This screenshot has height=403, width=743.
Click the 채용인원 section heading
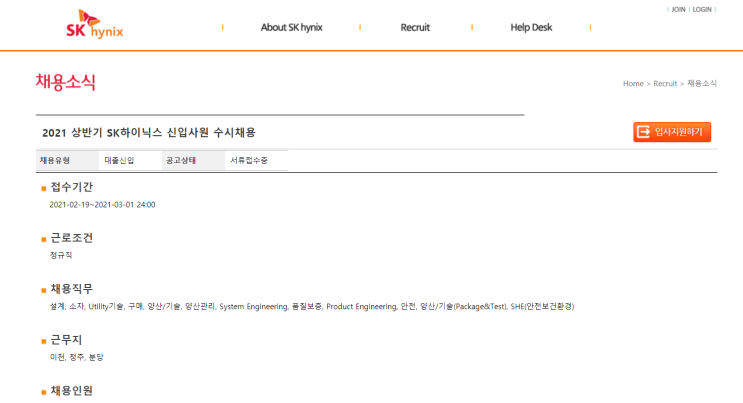[x=72, y=391]
